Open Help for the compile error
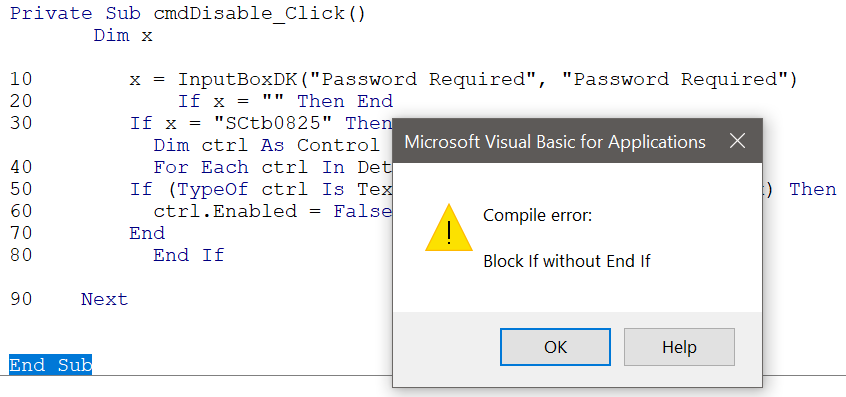The image size is (846, 397). 679,347
